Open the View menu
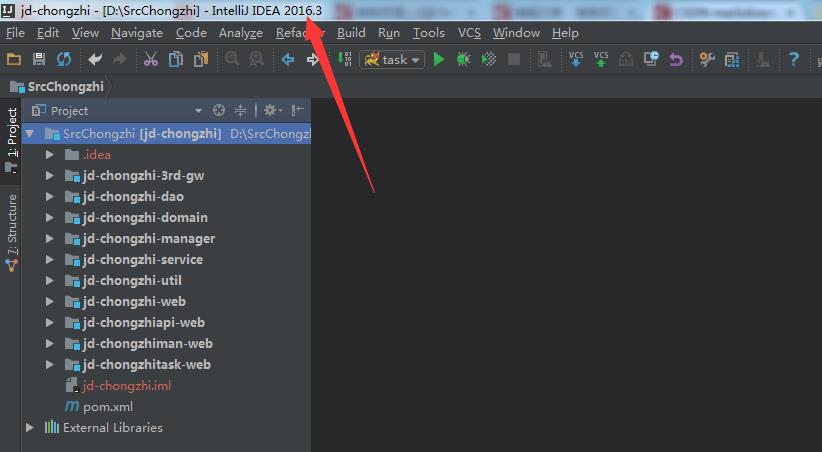 (85, 33)
